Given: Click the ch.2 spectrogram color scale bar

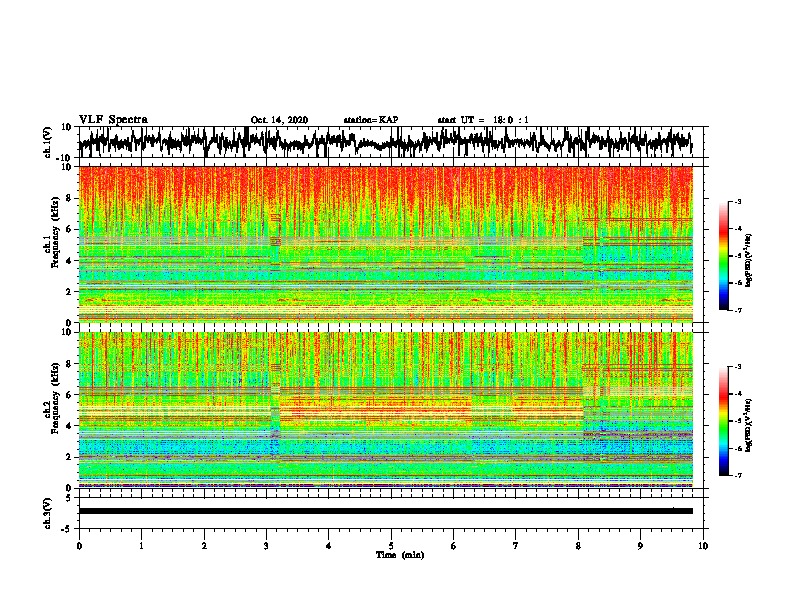Looking at the screenshot, I should pos(723,421).
